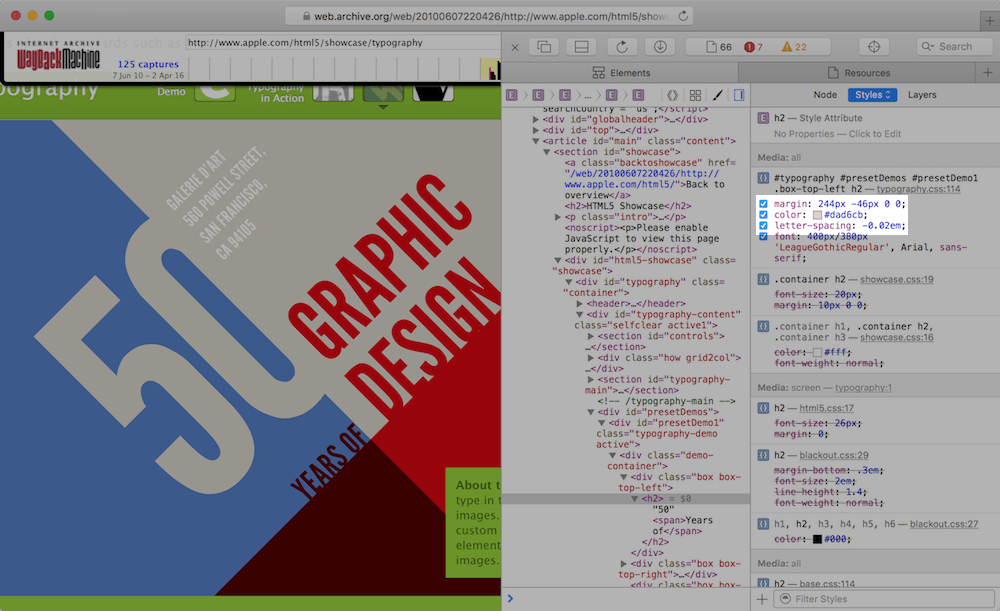1000x611 pixels.
Task: Collapse the section id showcase node
Action: click(x=547, y=152)
